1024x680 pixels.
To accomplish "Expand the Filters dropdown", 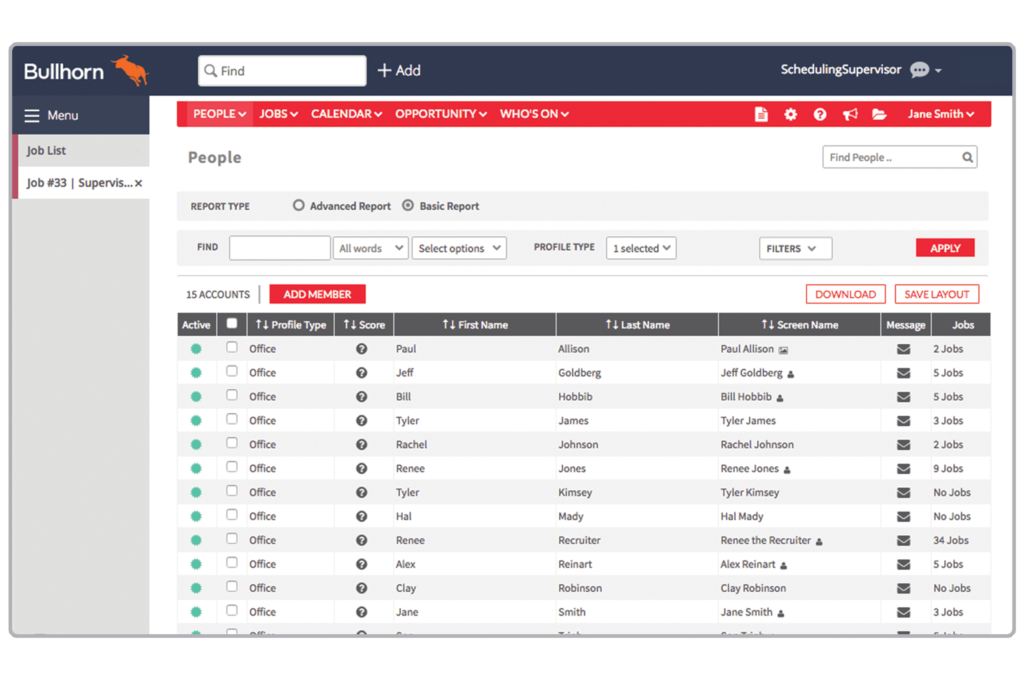I will [795, 248].
